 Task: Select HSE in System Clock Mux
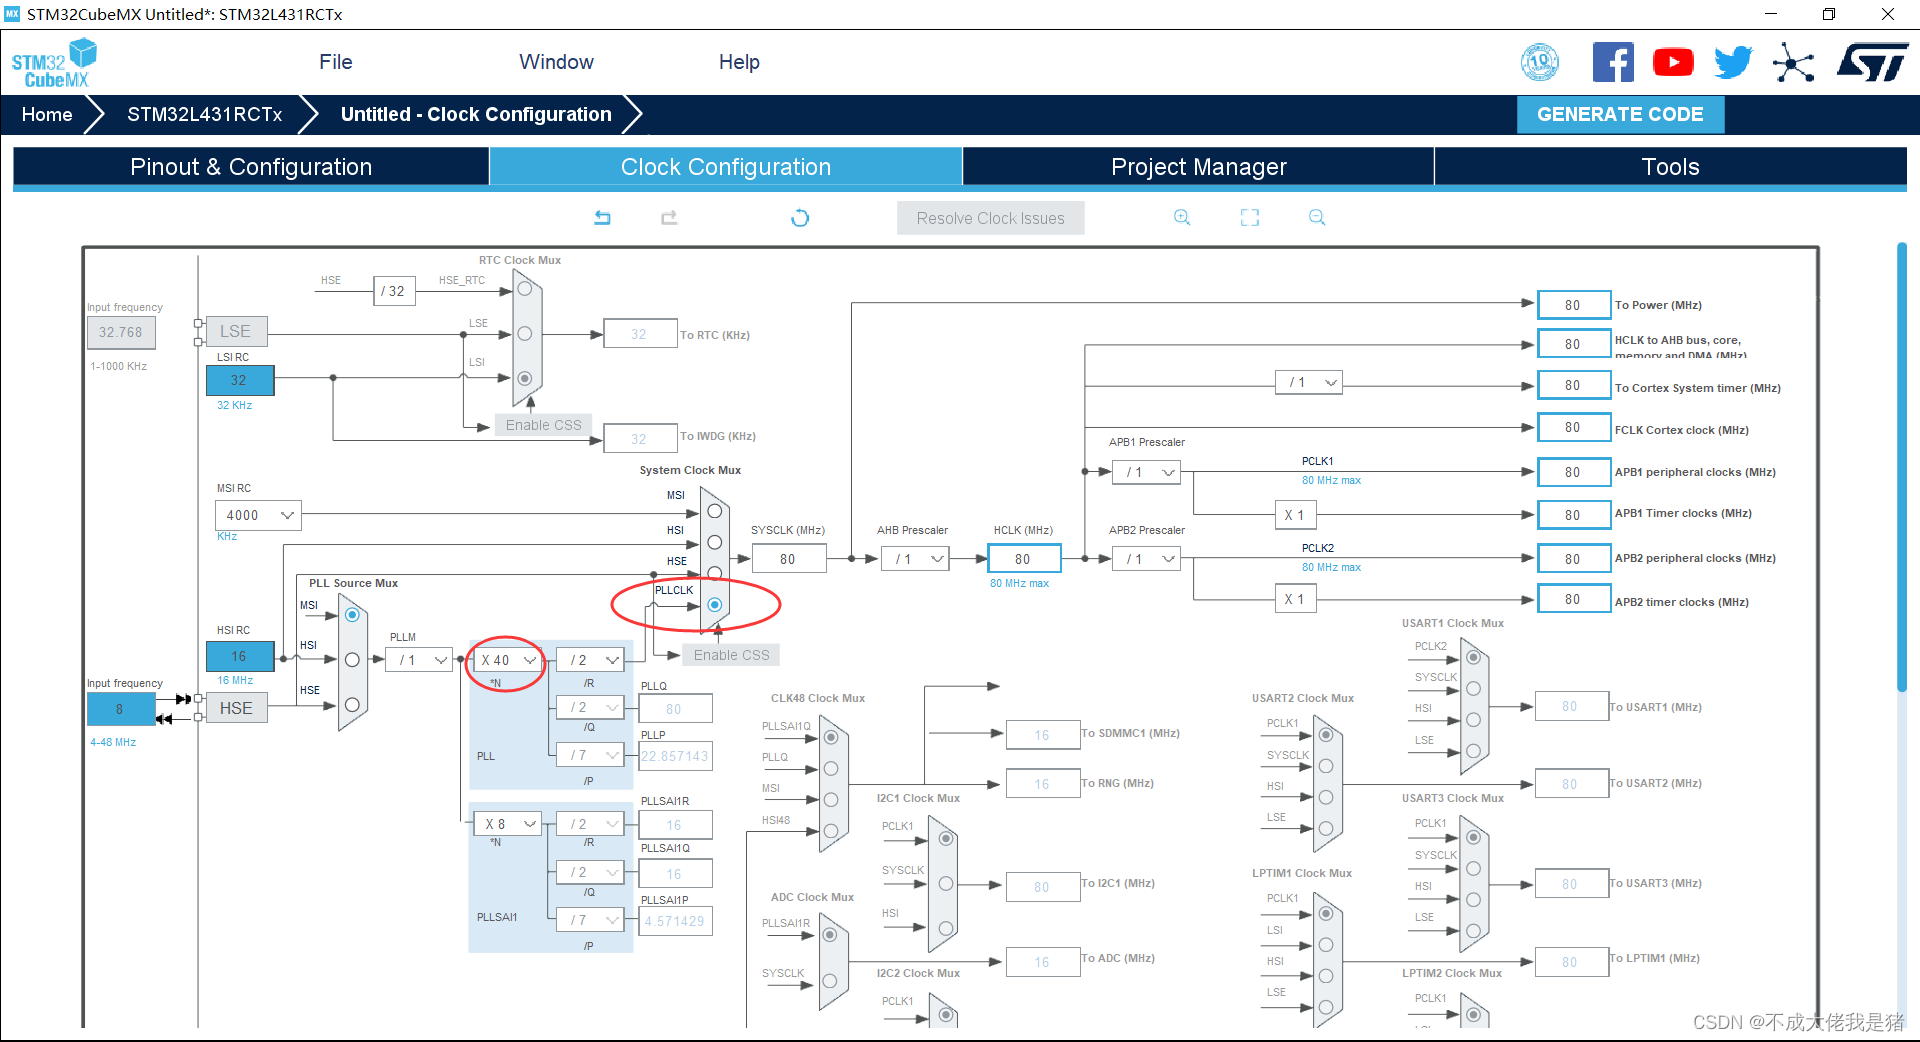click(714, 573)
